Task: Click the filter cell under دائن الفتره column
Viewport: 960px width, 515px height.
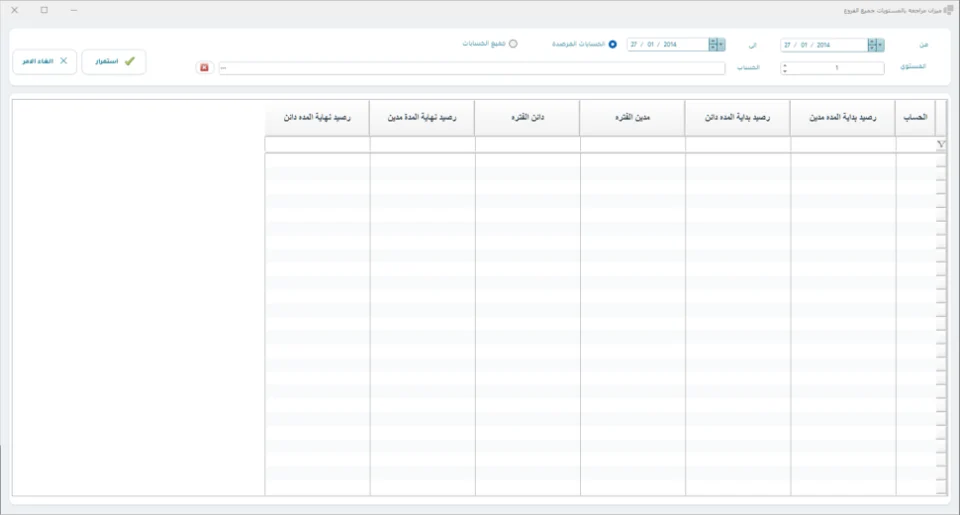Action: 527,145
